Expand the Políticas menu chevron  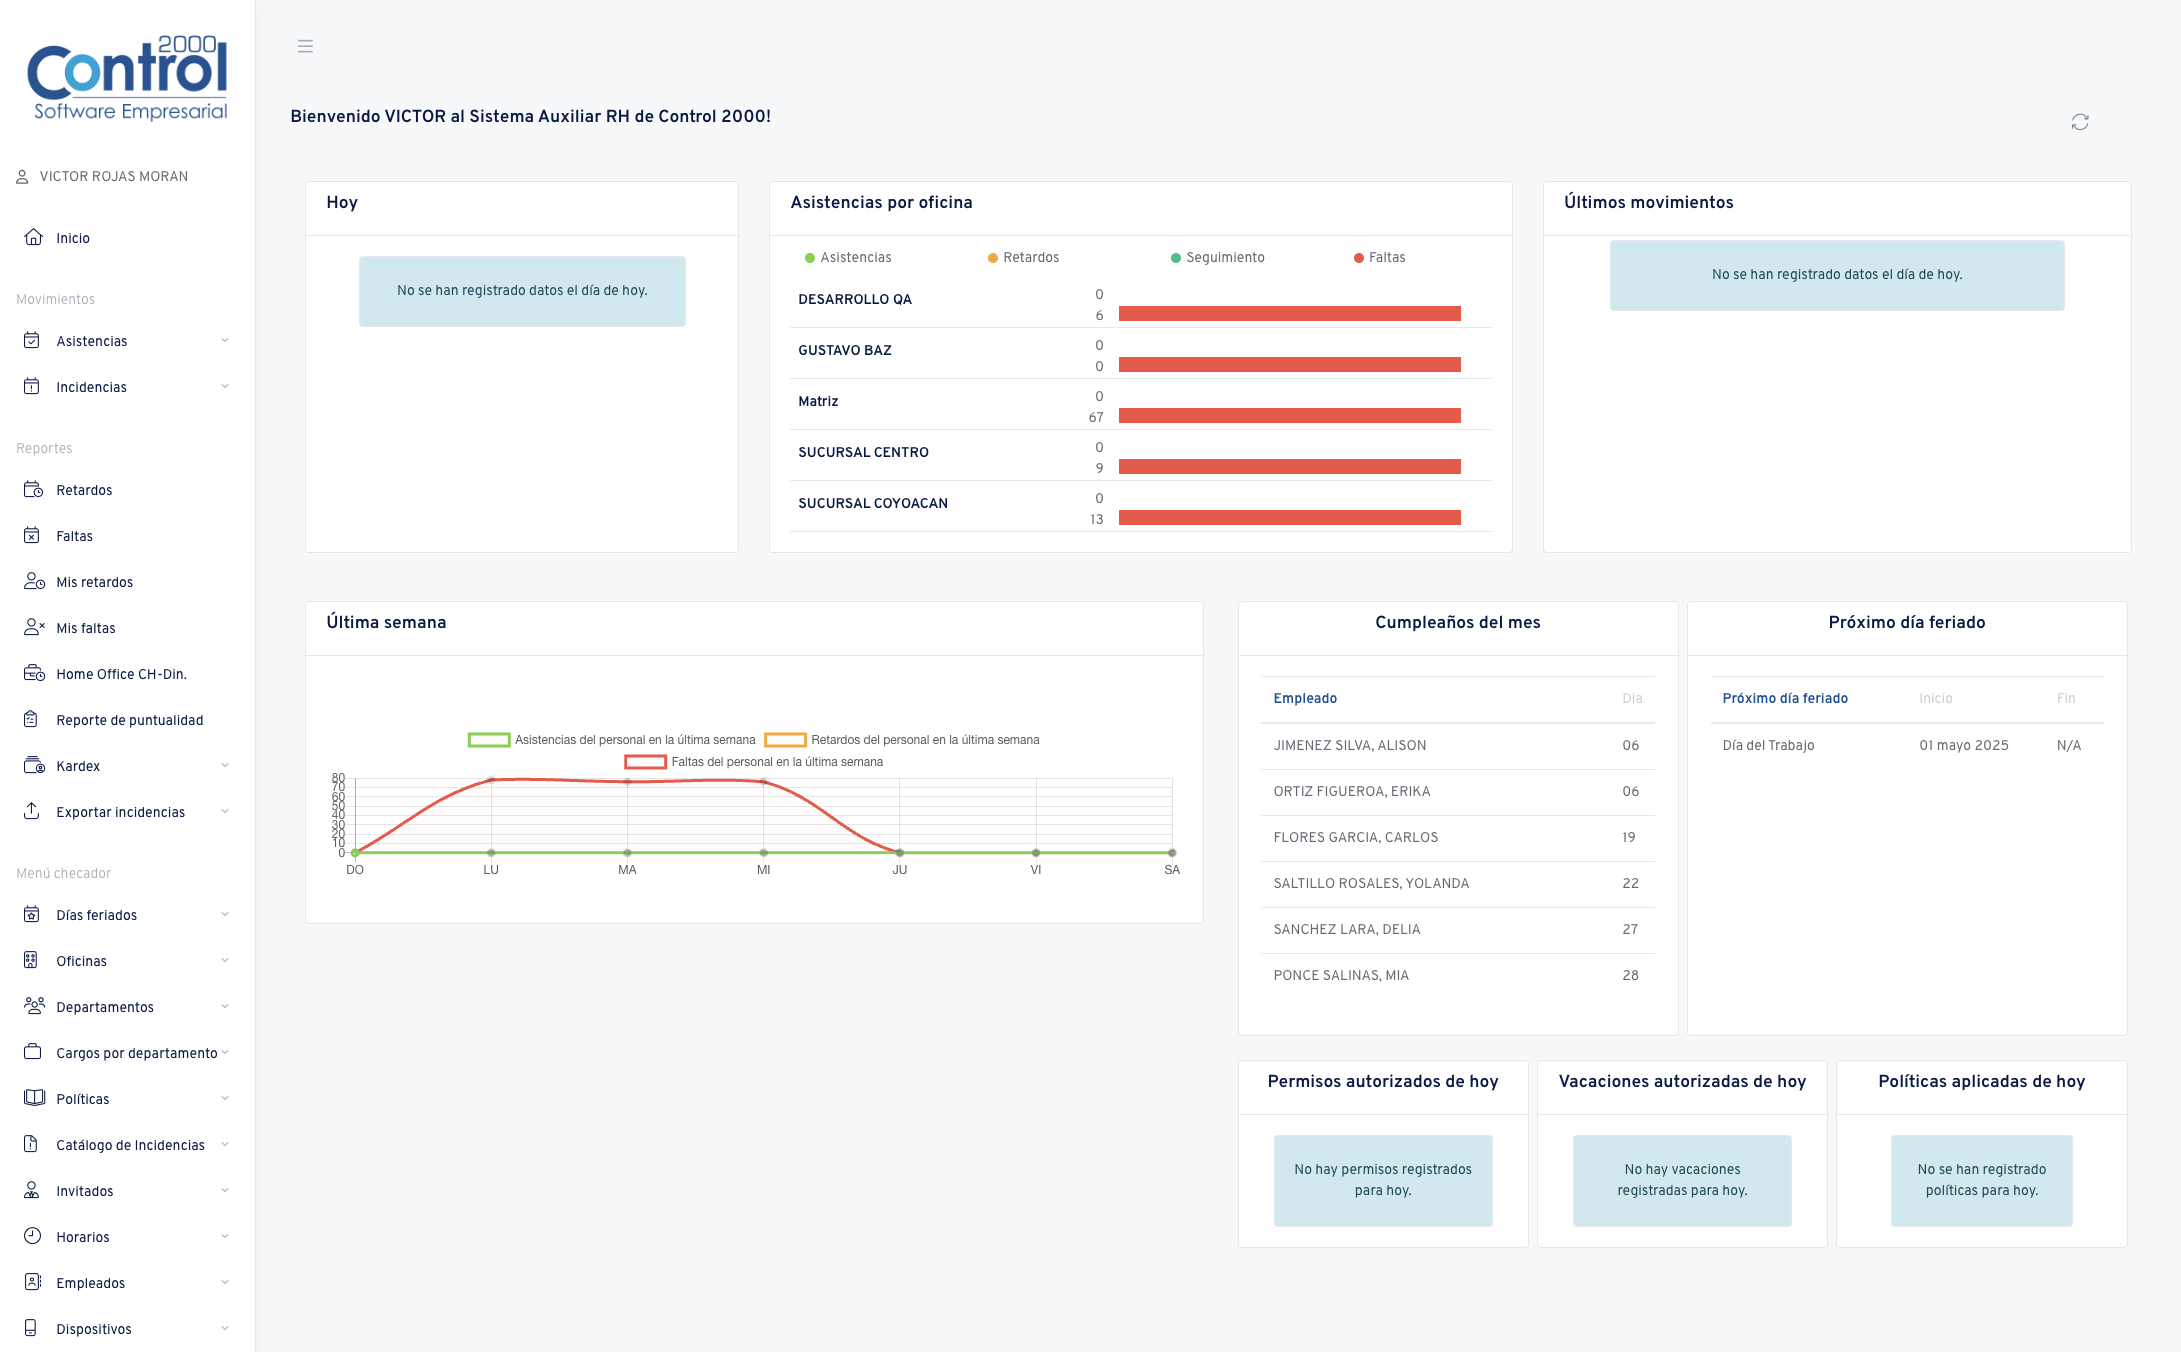[x=225, y=1098]
